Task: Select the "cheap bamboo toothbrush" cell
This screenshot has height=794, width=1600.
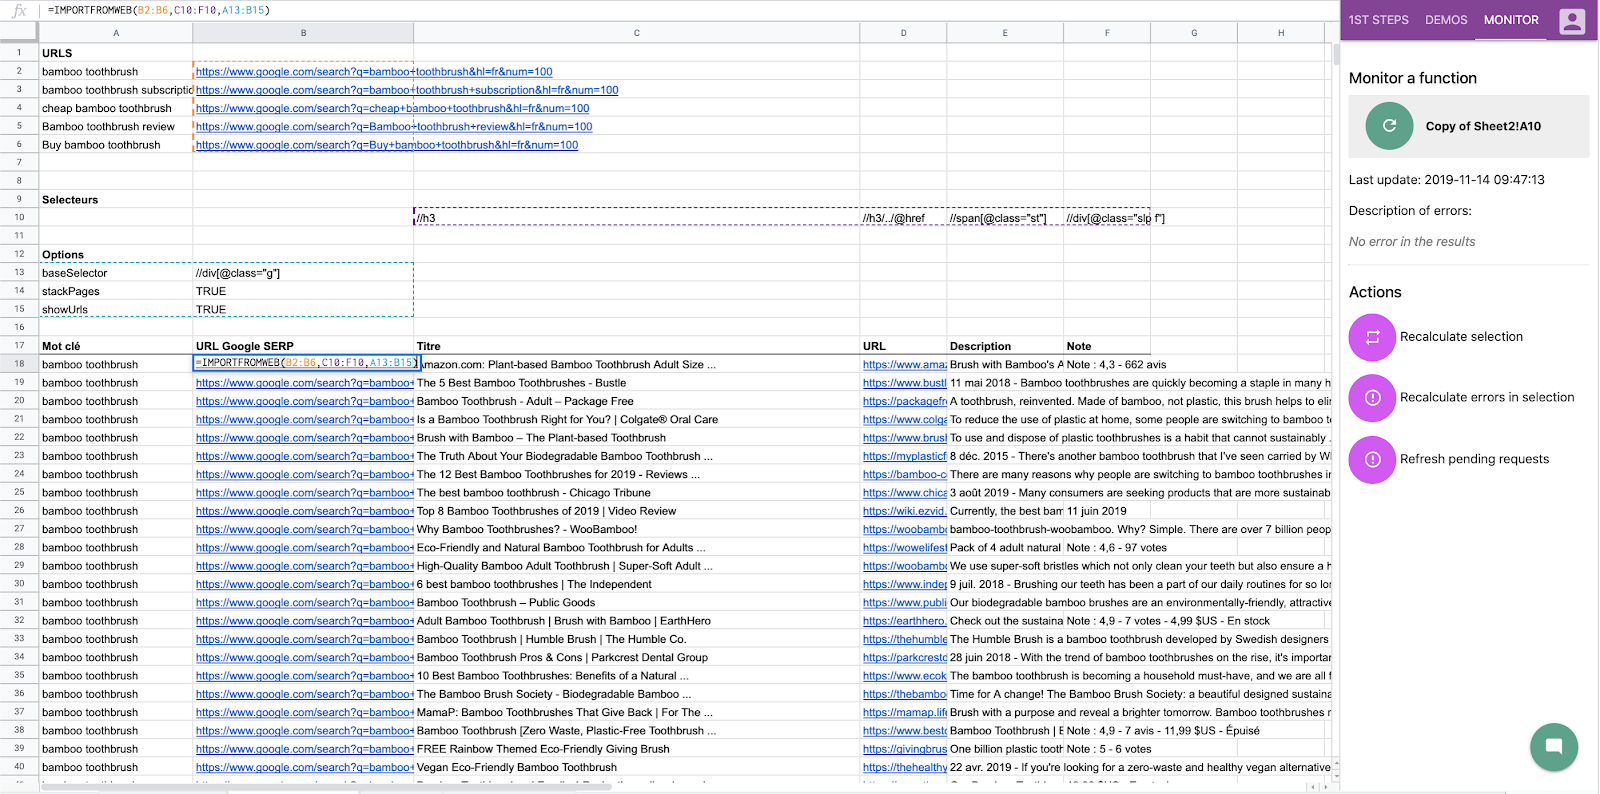Action: [116, 108]
